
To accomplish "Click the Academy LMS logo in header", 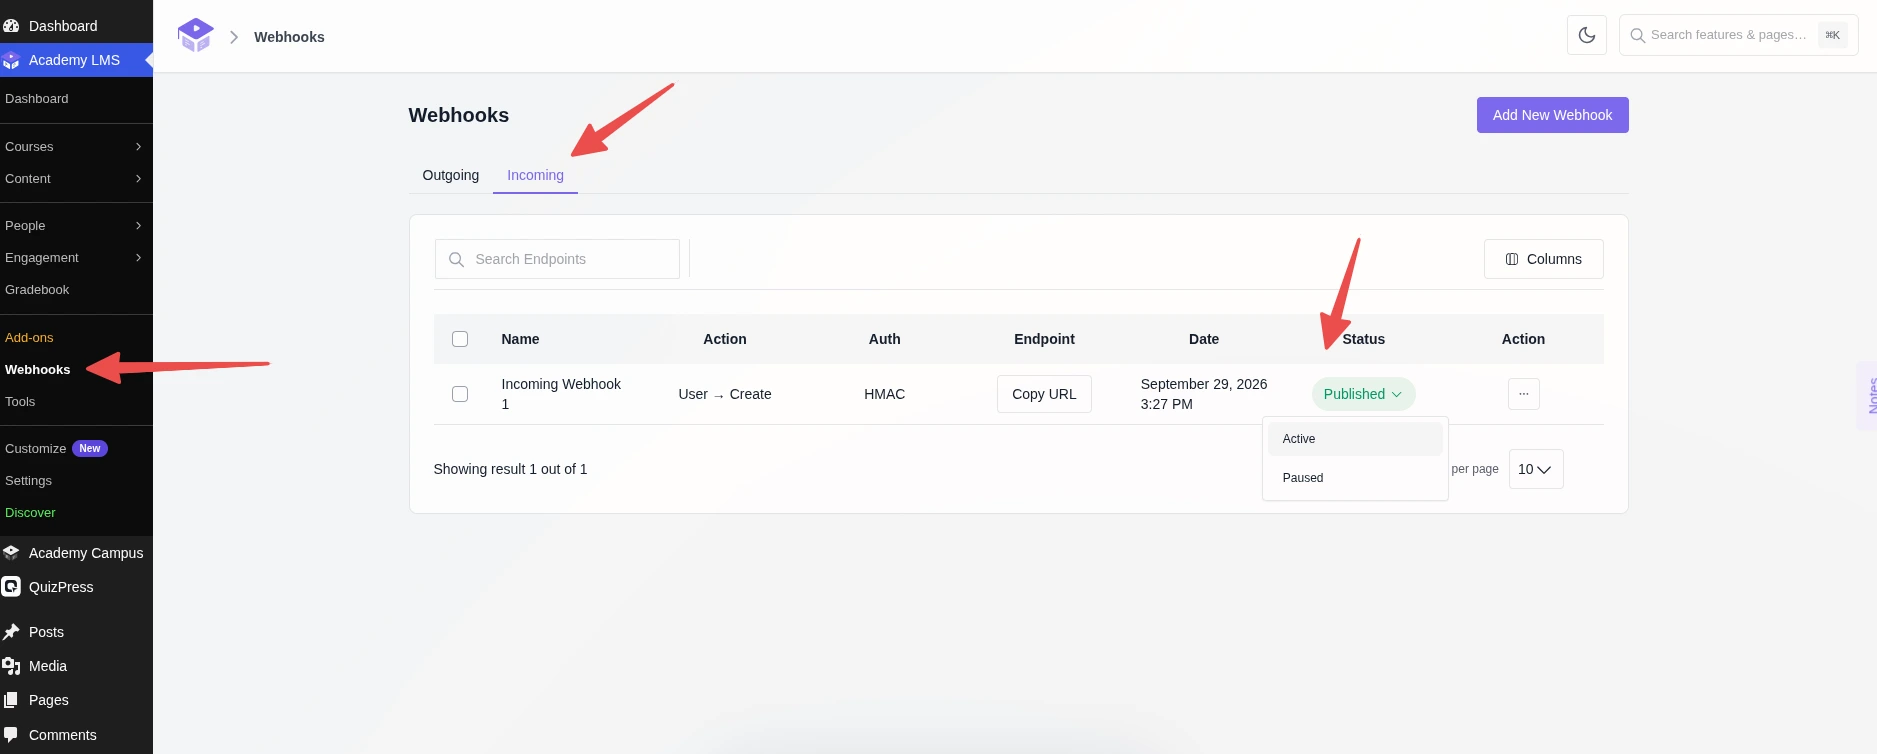I will (x=195, y=36).
